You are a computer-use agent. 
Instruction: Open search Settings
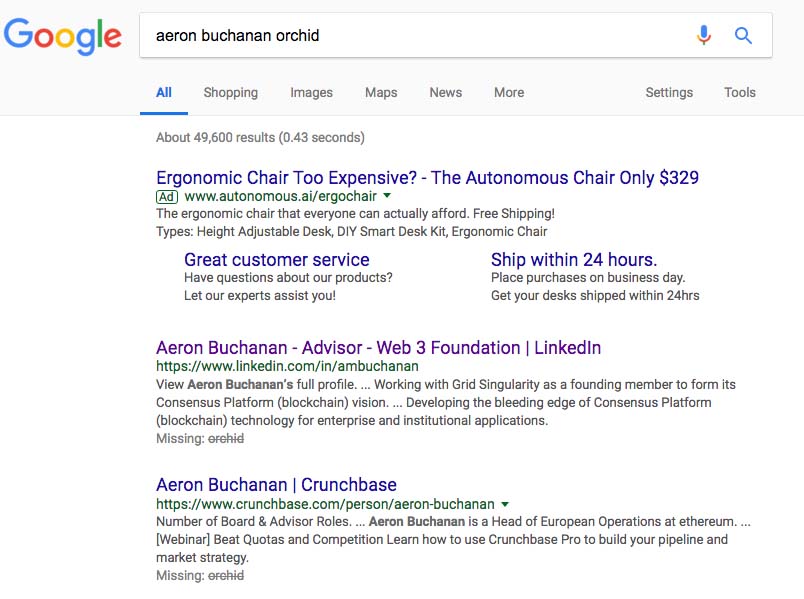pyautogui.click(x=669, y=92)
